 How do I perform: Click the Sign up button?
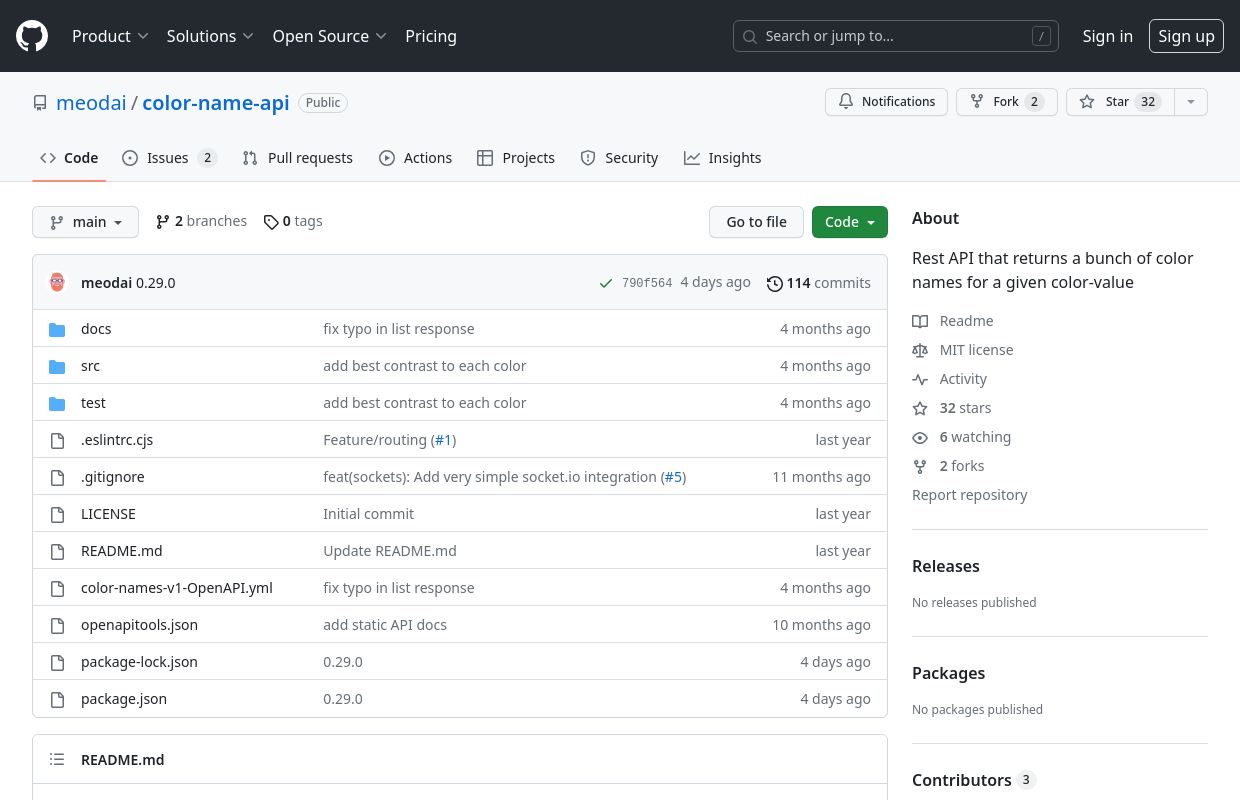point(1186,36)
